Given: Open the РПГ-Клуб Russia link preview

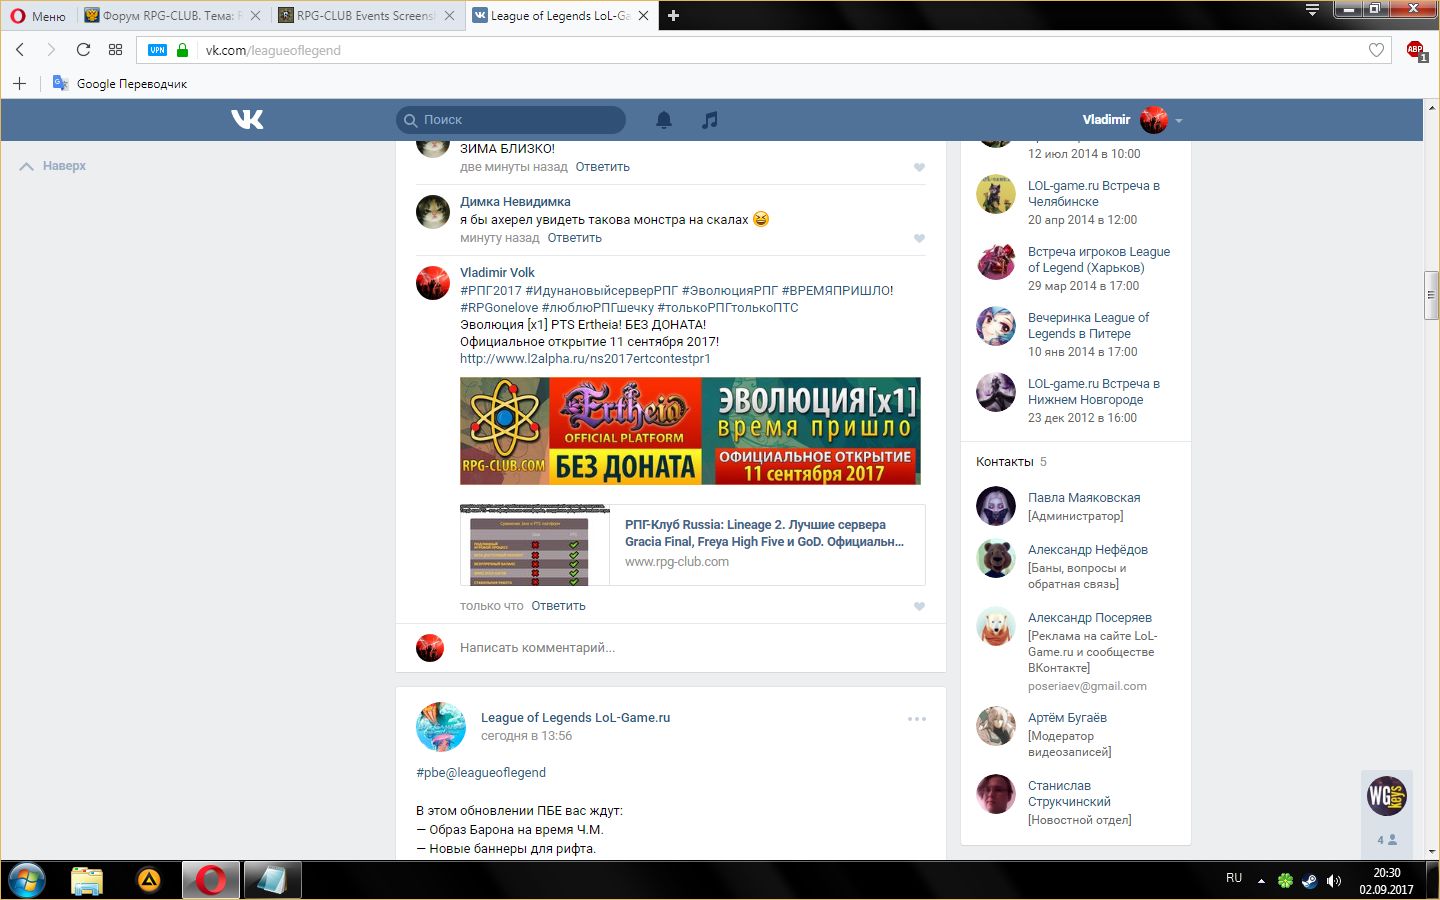Looking at the screenshot, I should [x=692, y=545].
